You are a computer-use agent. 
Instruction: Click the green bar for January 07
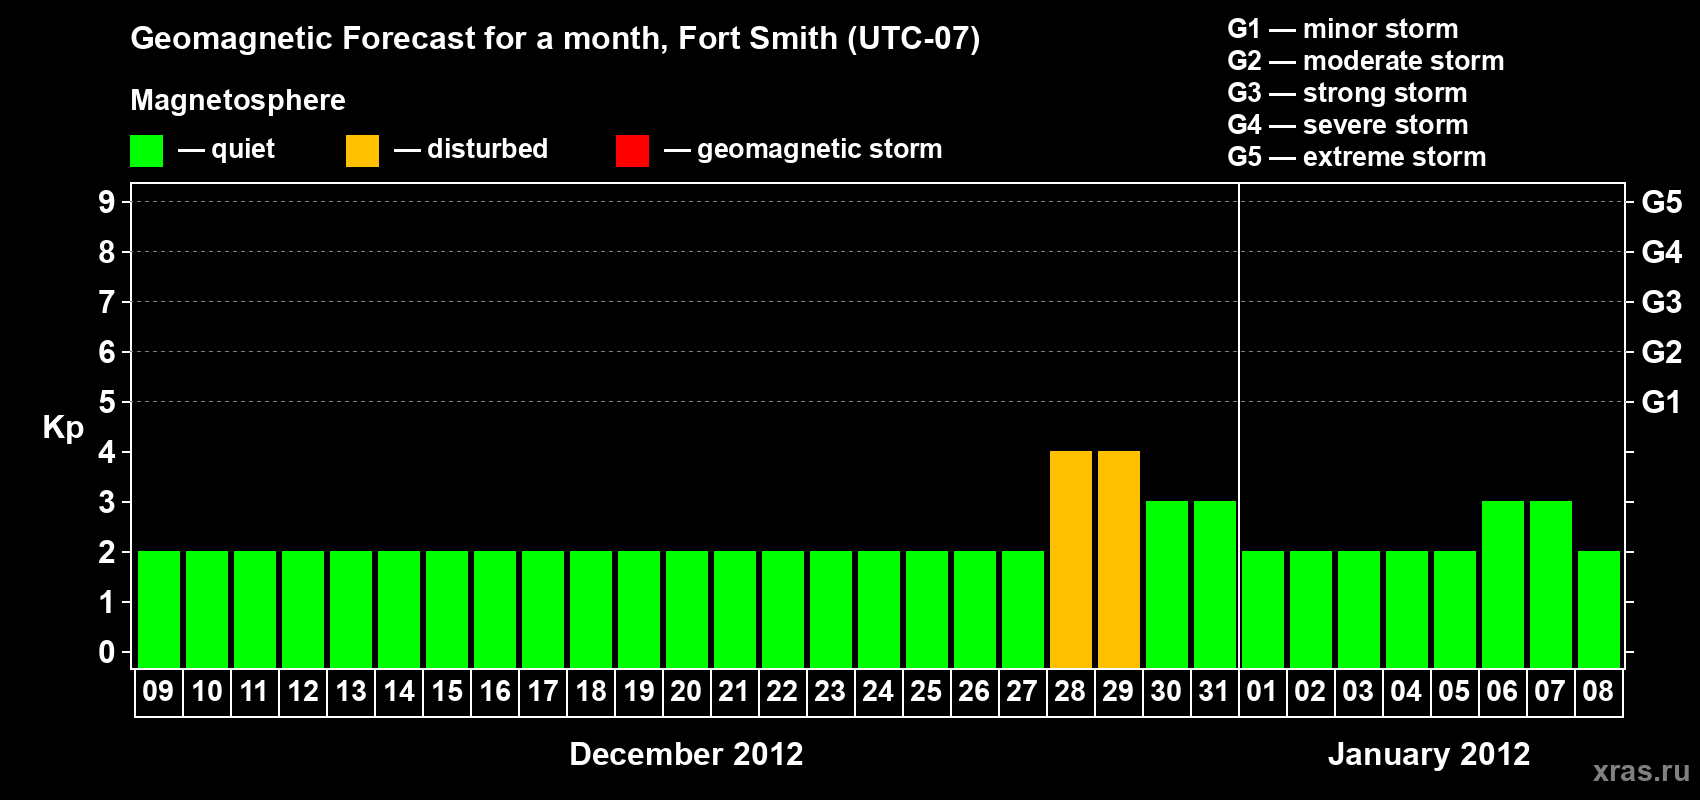(1551, 584)
